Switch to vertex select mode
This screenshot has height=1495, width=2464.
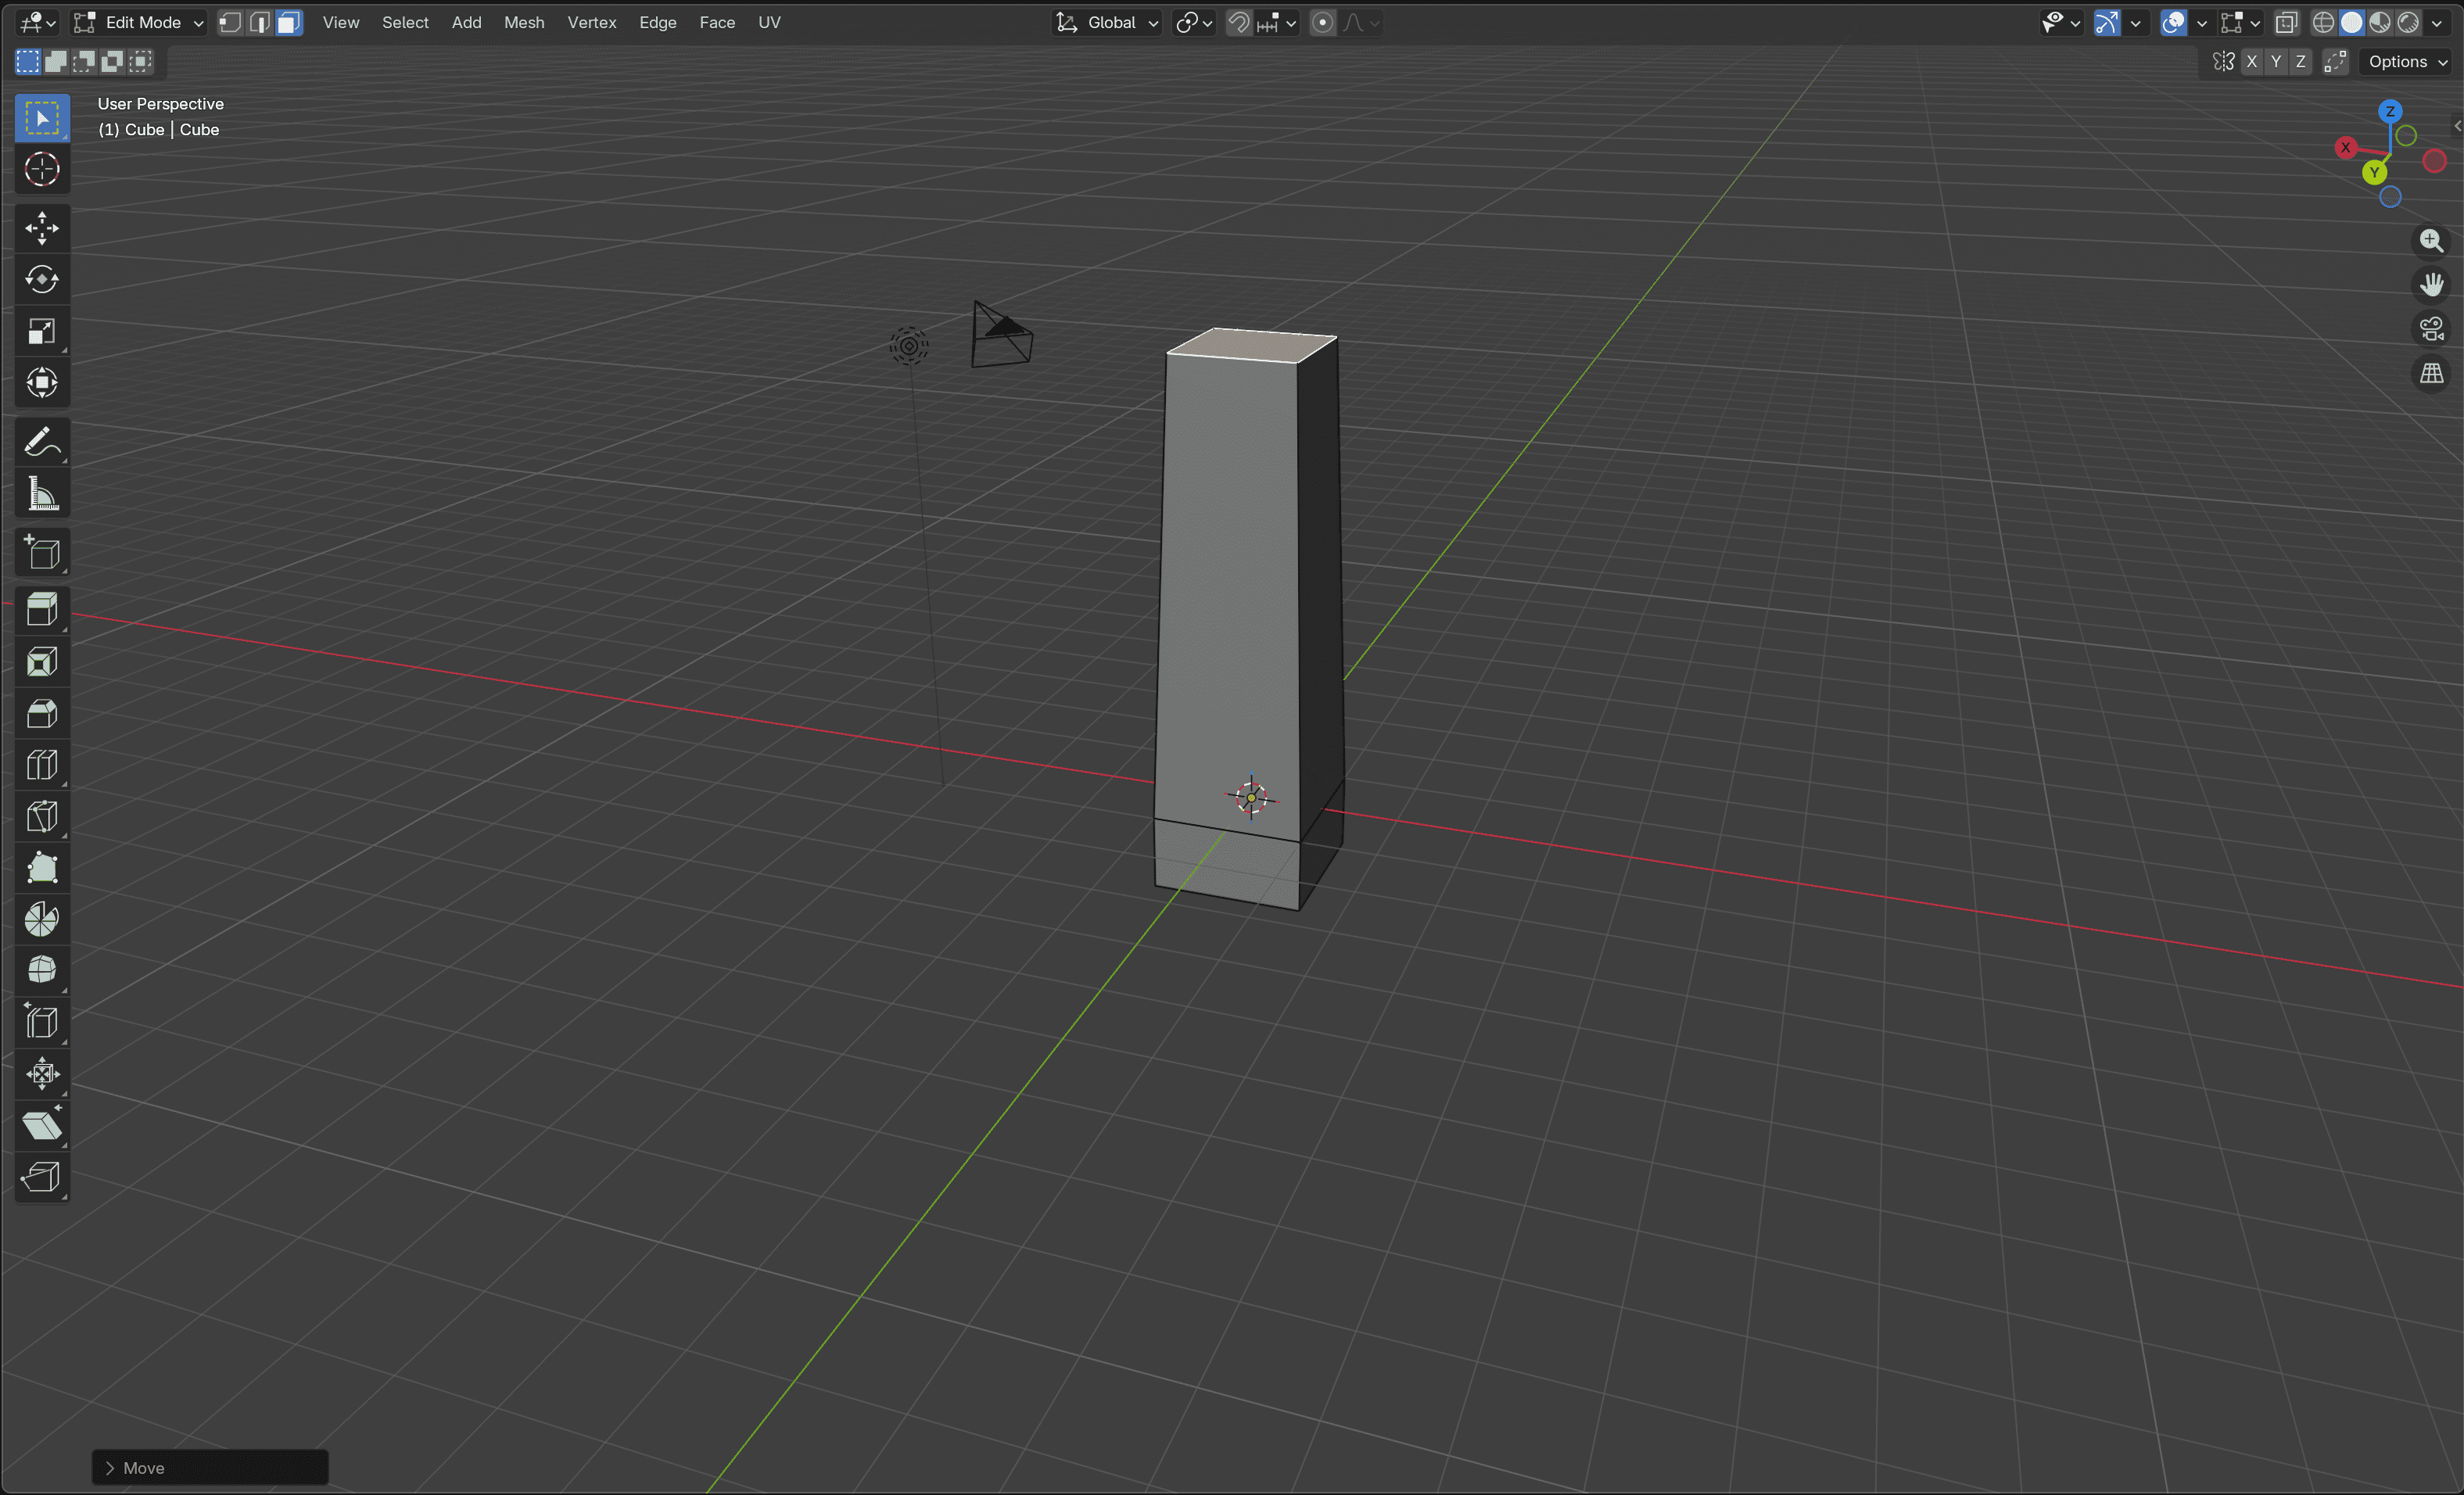point(231,22)
